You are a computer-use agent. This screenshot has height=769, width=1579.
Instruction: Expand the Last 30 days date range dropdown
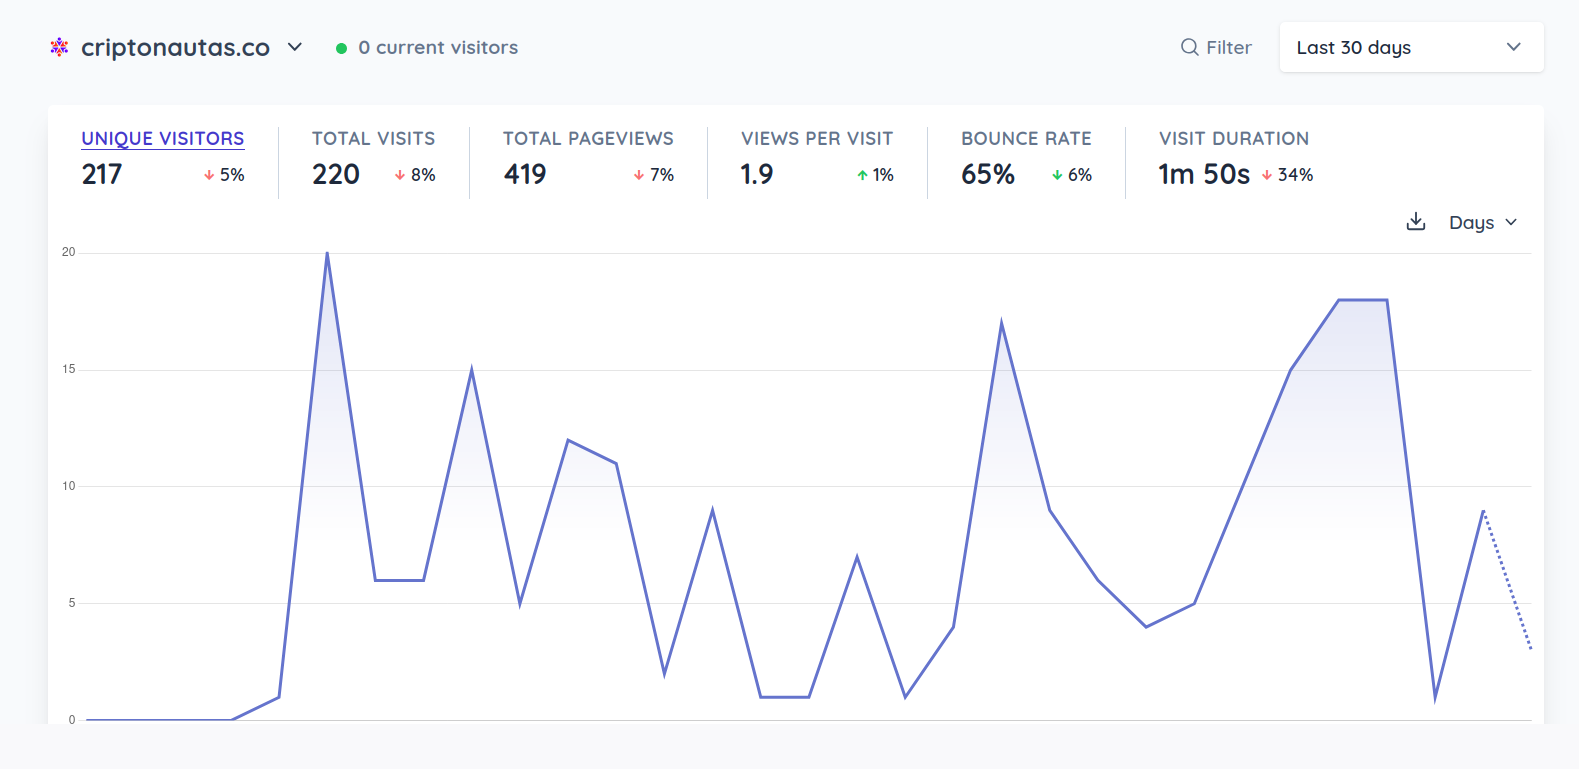click(1410, 48)
